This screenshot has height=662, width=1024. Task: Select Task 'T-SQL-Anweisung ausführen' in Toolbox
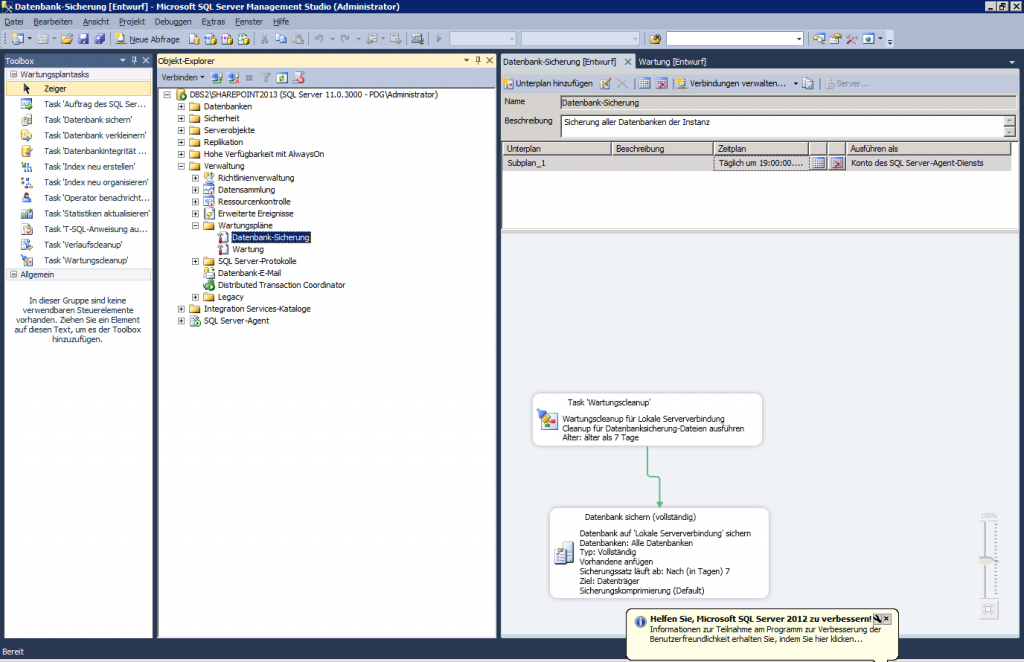[78, 229]
